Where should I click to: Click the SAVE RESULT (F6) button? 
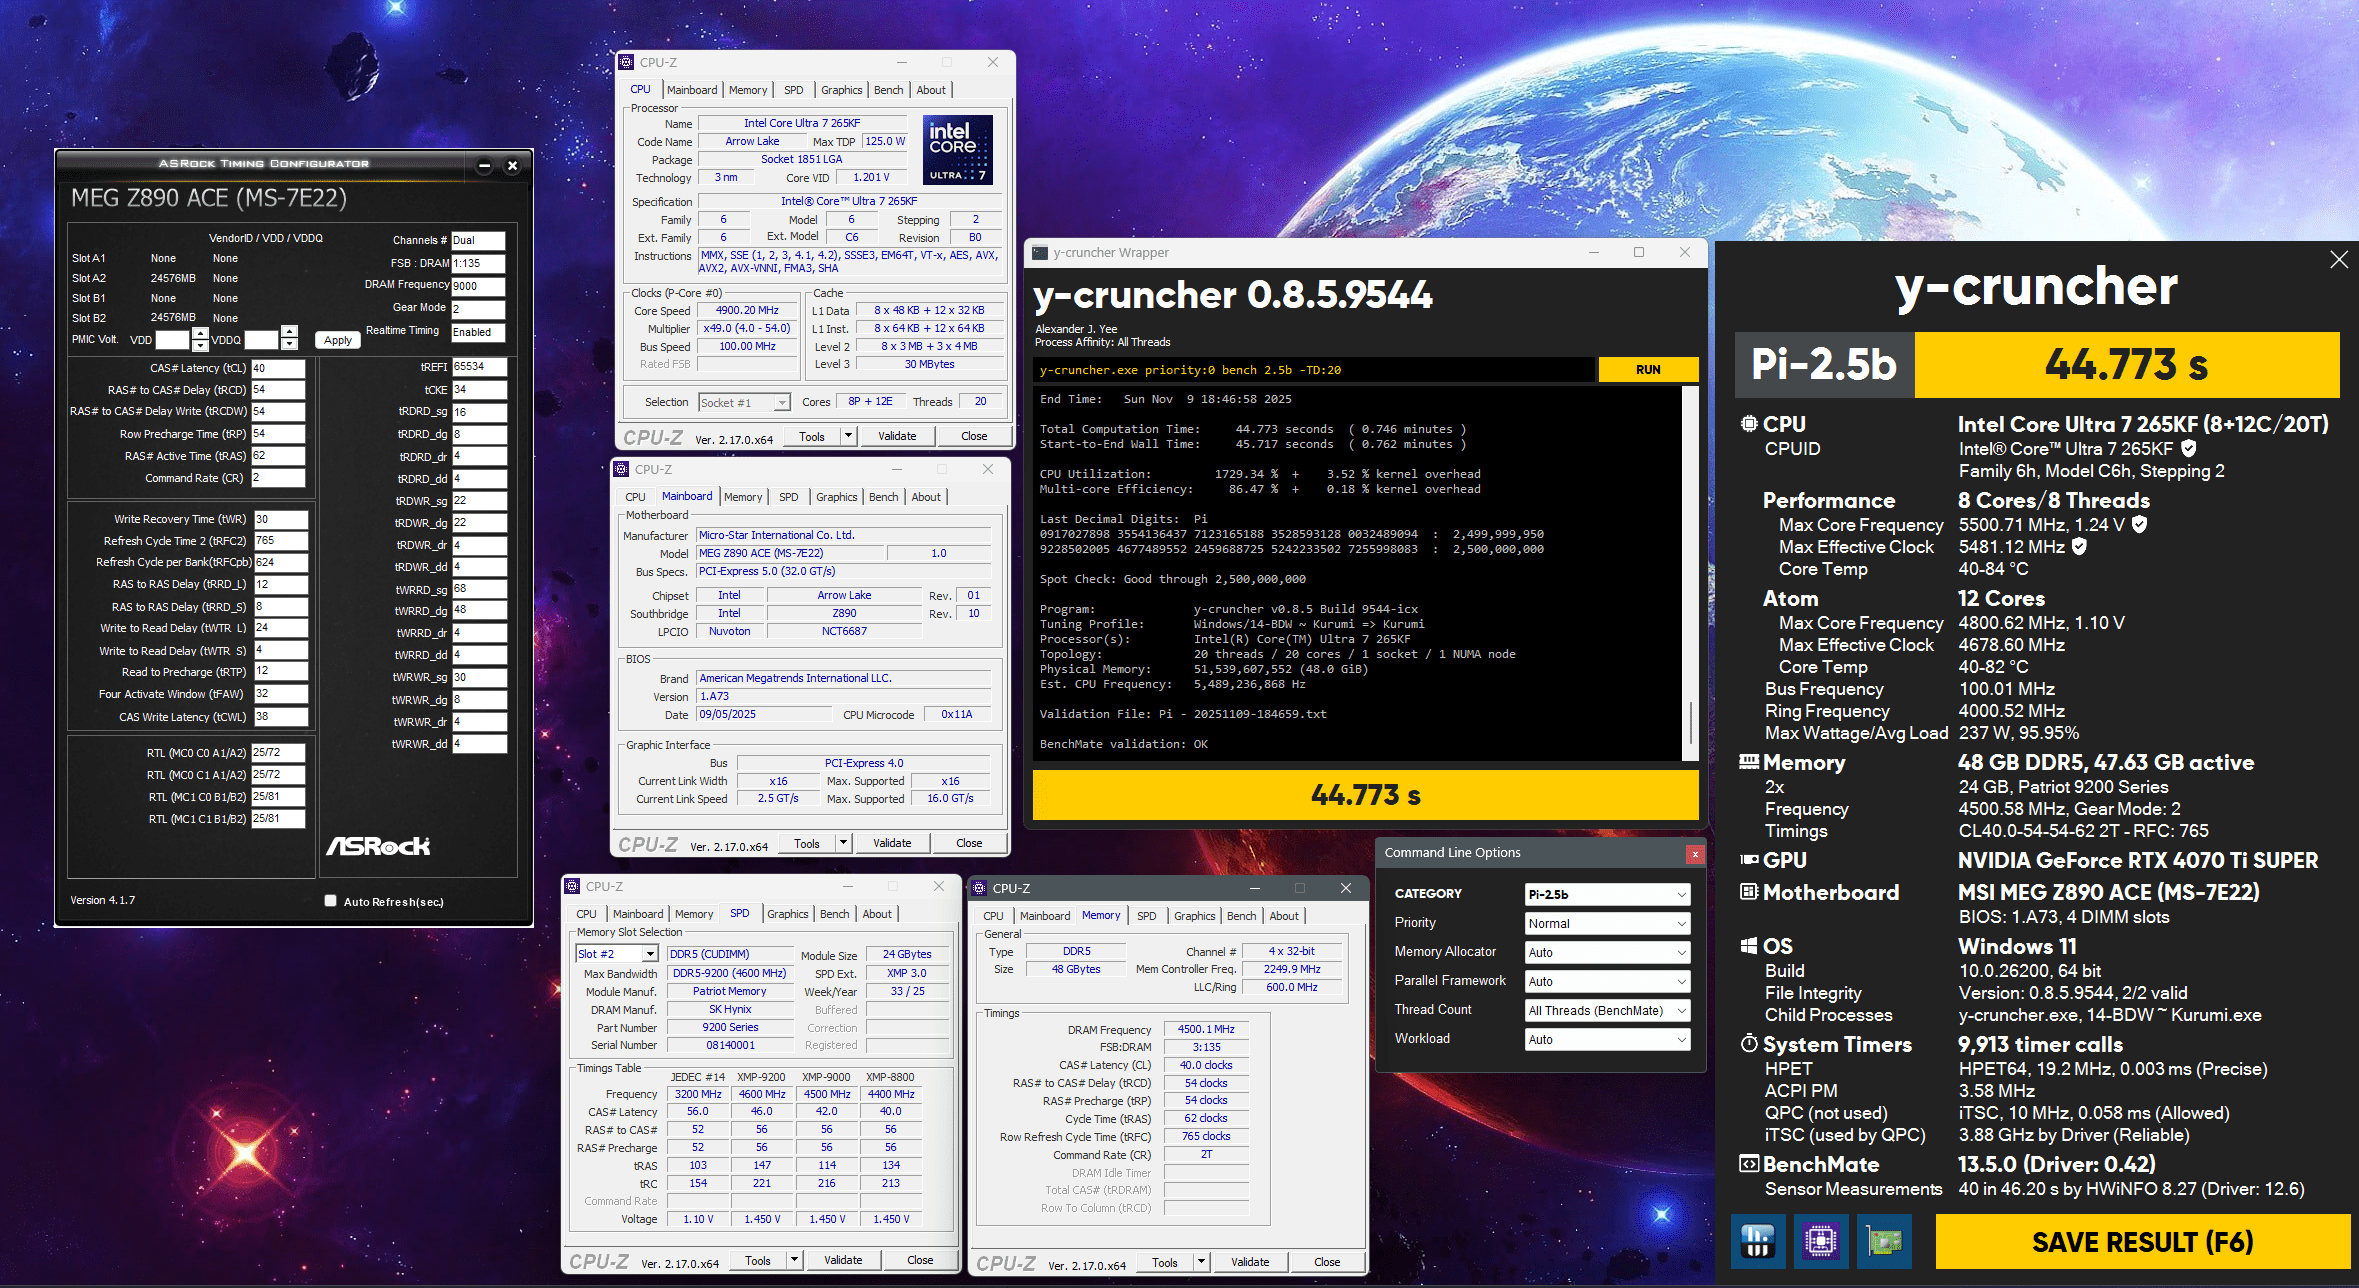(2142, 1241)
